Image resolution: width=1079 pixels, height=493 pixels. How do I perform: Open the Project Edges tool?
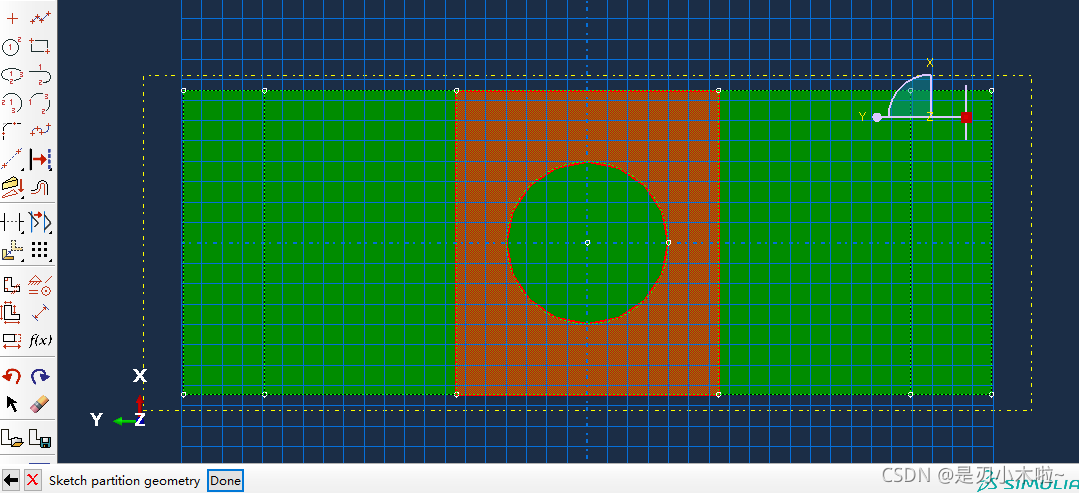(x=12, y=187)
